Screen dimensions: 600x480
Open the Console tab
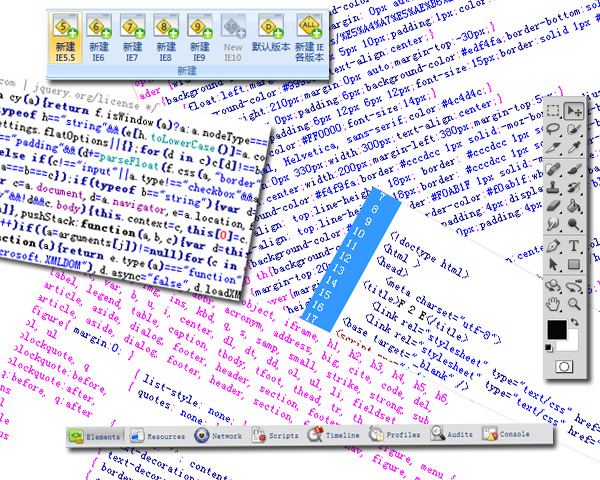(506, 434)
